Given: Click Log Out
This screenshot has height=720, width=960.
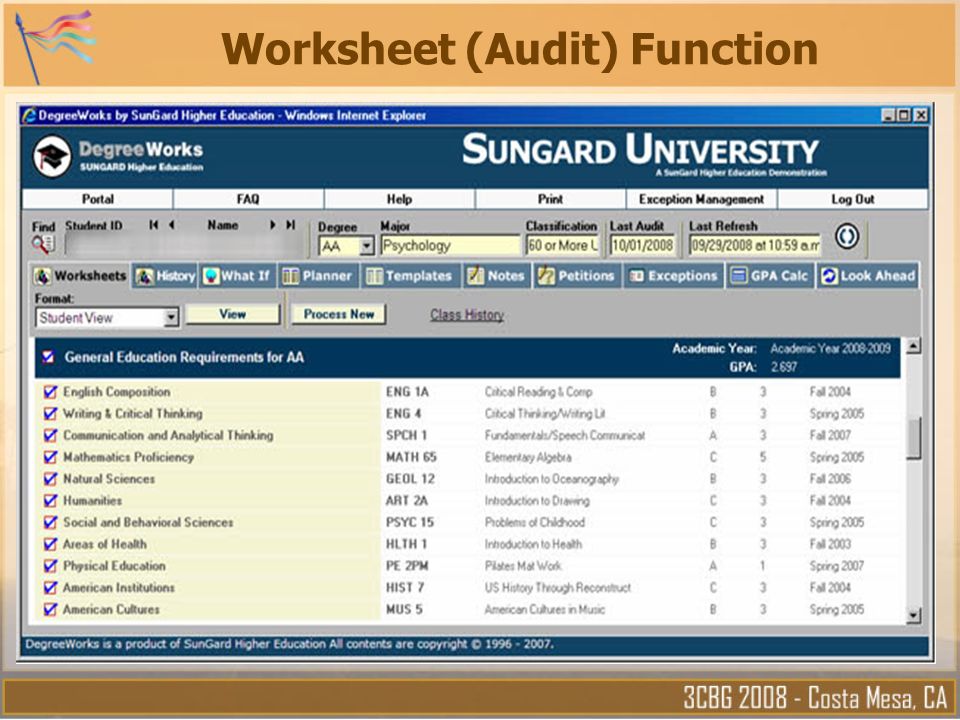Looking at the screenshot, I should [853, 199].
